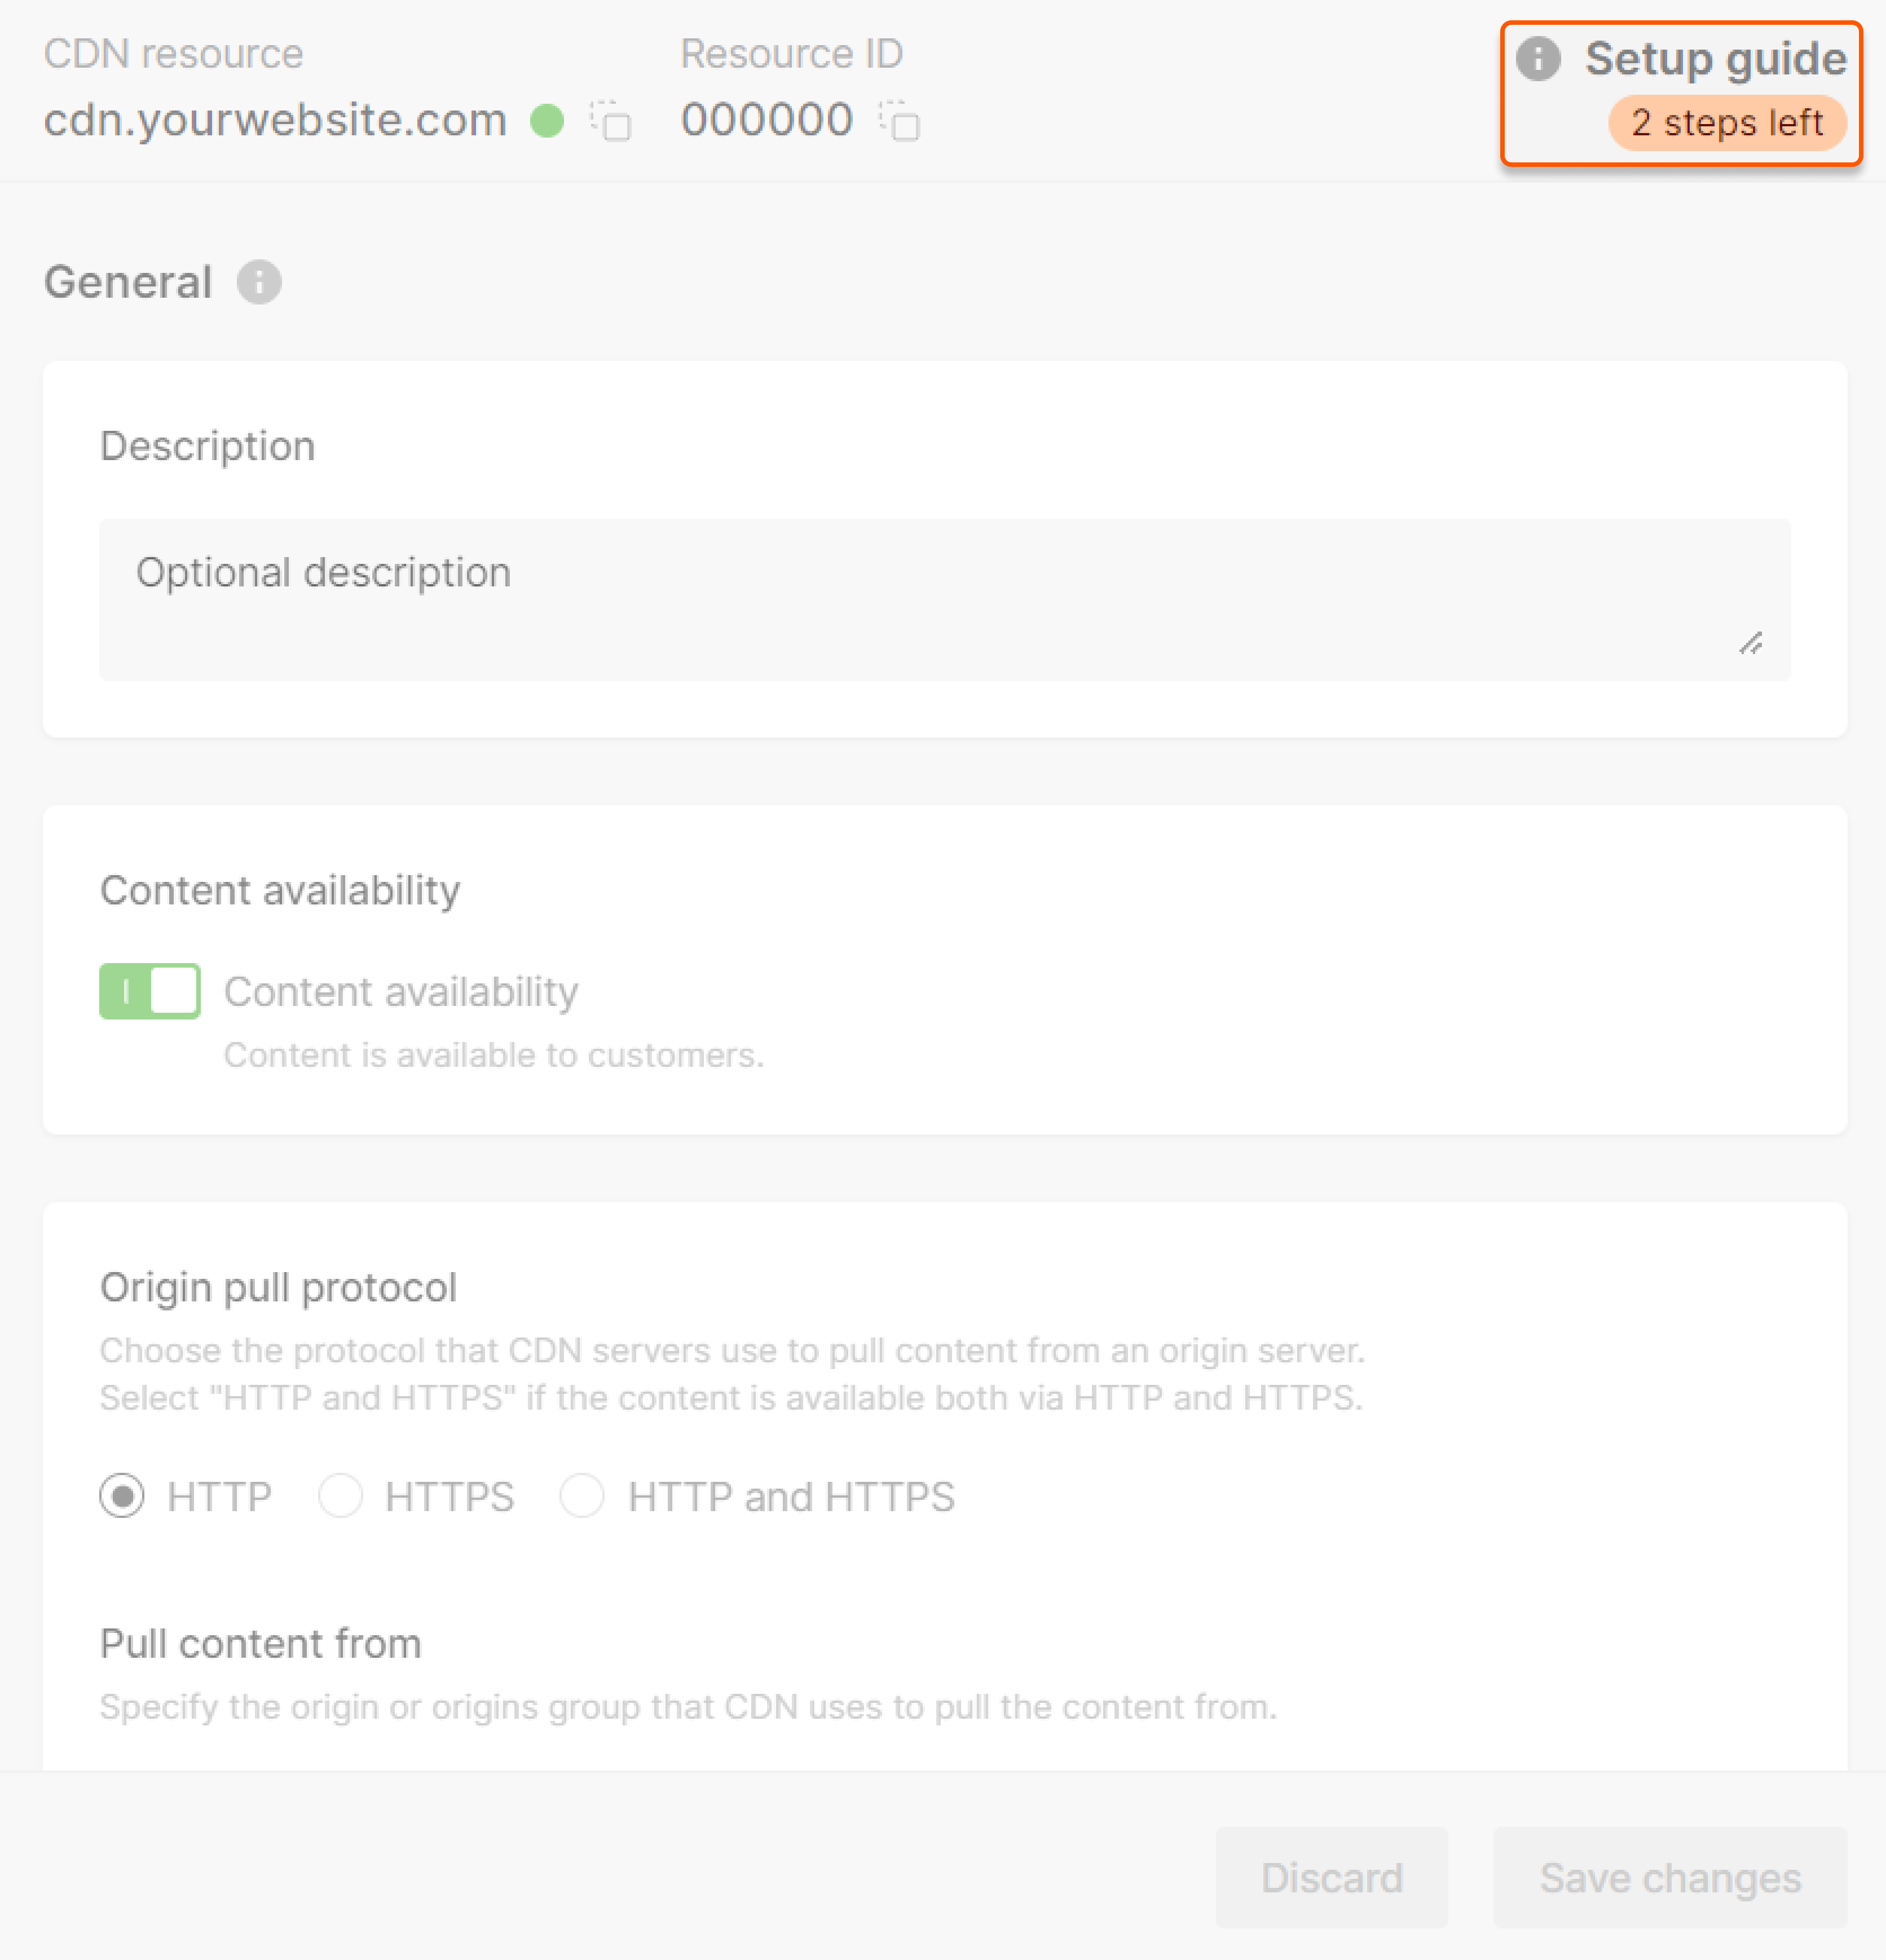Choose the HTTPS radio option
Viewport: 1886px width, 1960px height.
point(340,1496)
